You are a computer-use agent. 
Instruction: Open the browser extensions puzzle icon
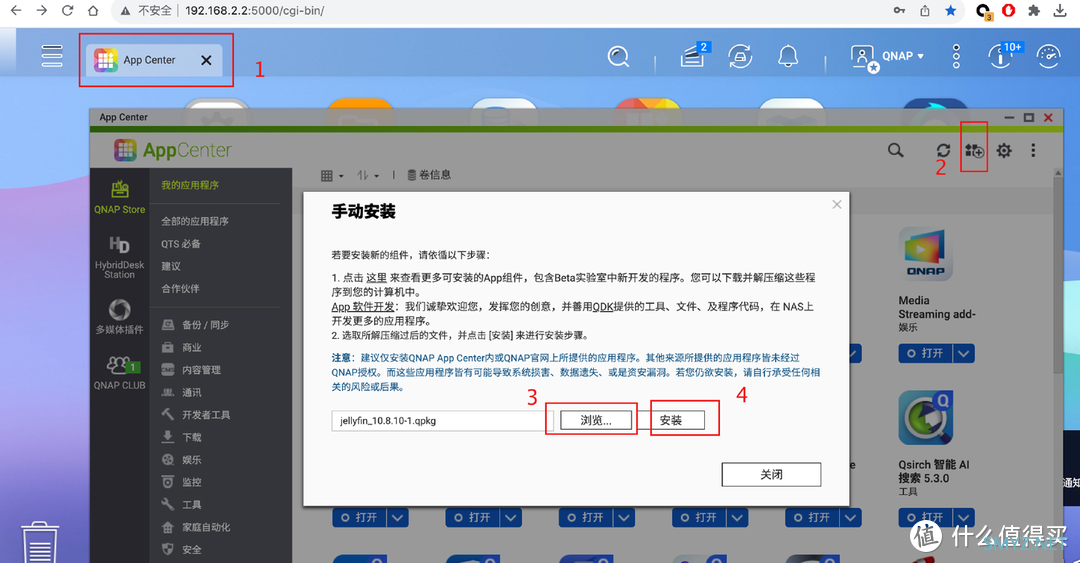point(1034,10)
